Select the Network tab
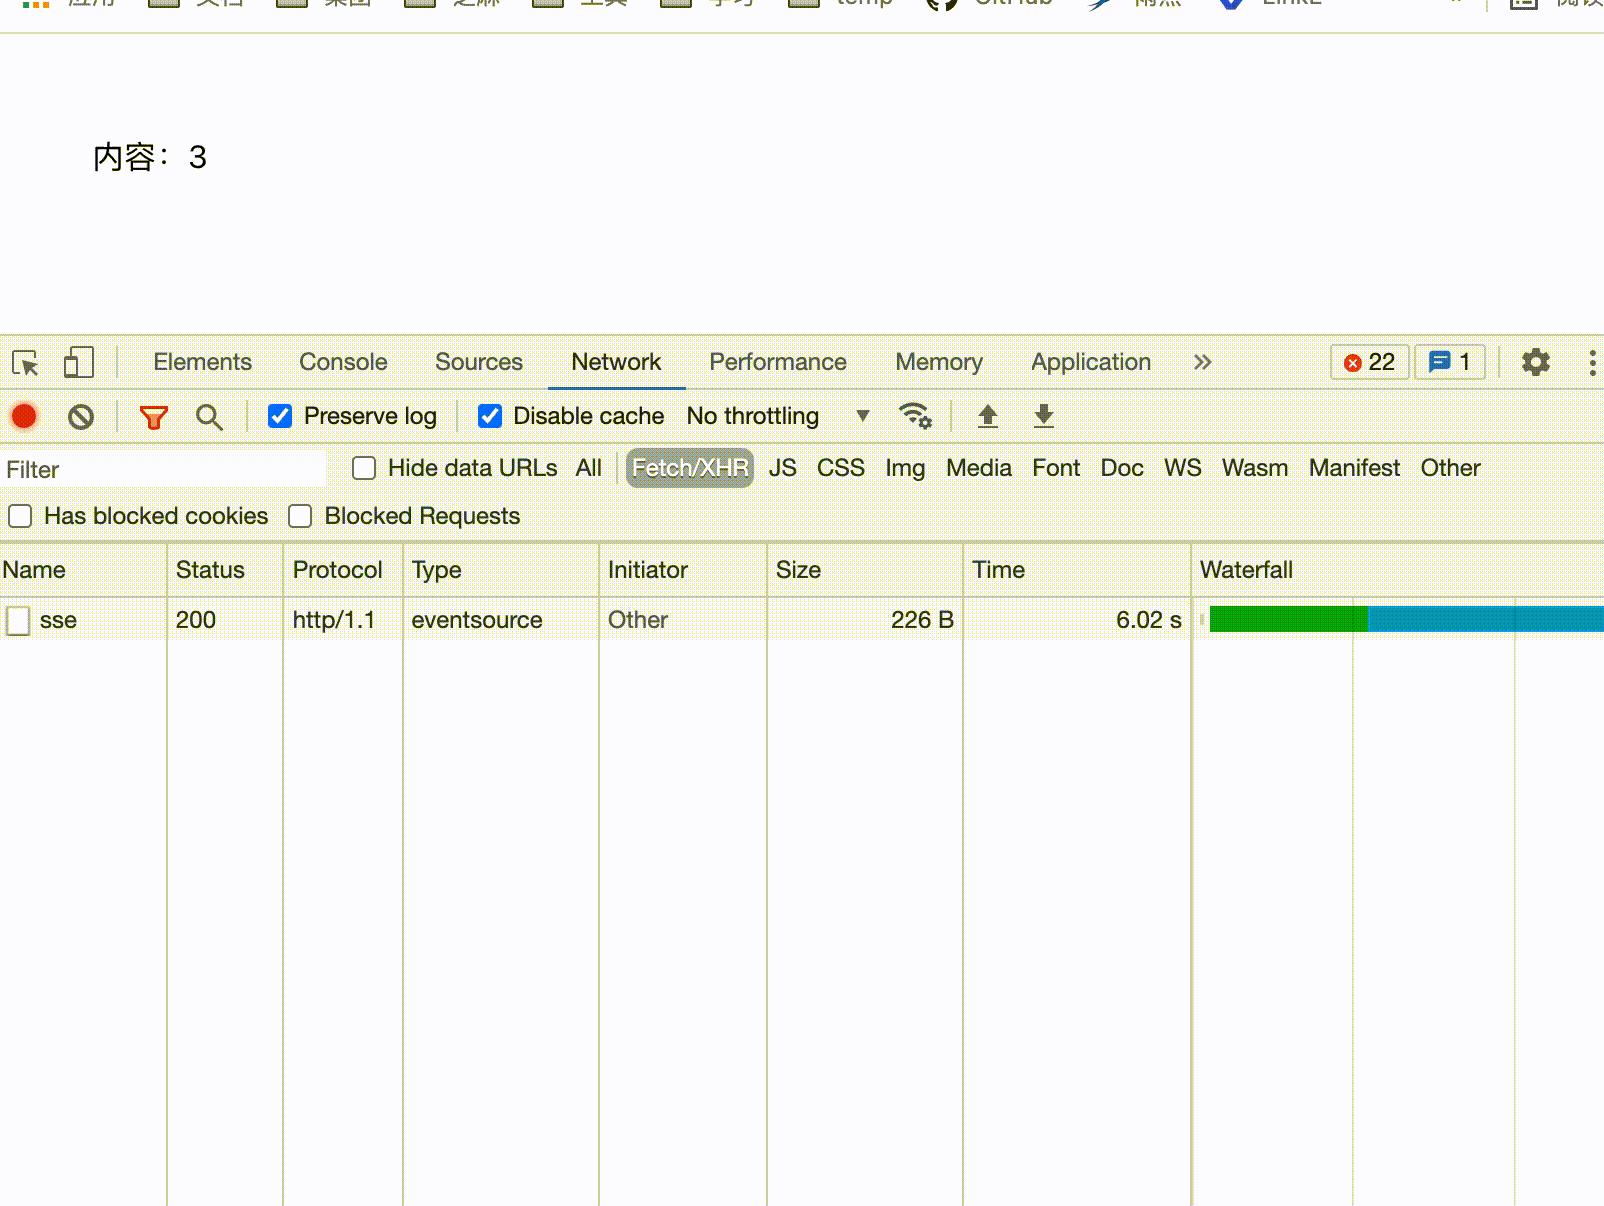The image size is (1604, 1206). pos(616,362)
